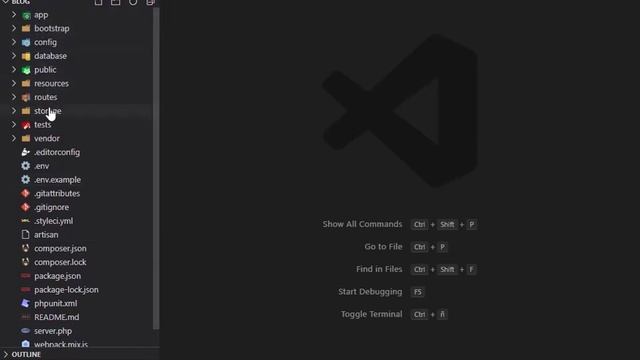Image resolution: width=640 pixels, height=360 pixels.
Task: Click the bootstrap folder icon
Action: coord(26,29)
